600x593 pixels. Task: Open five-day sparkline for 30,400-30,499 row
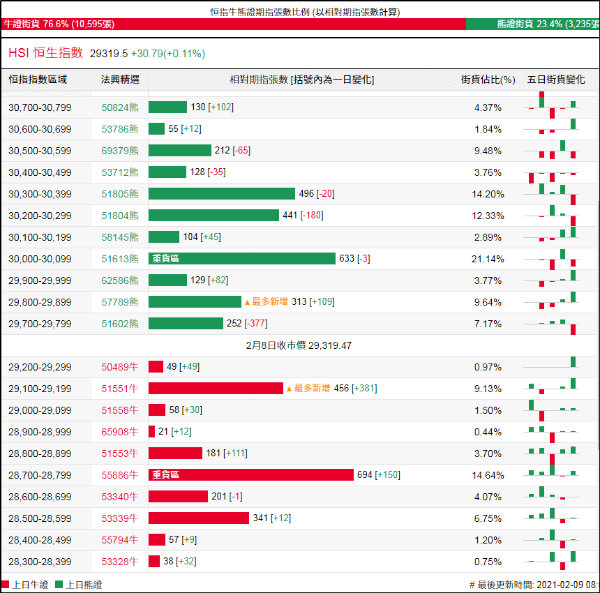[x=551, y=176]
